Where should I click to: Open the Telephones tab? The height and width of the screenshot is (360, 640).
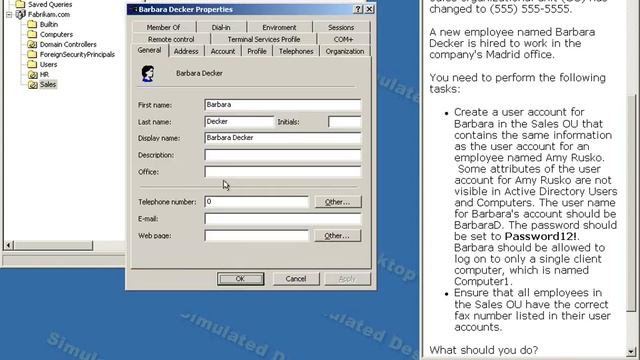point(296,51)
